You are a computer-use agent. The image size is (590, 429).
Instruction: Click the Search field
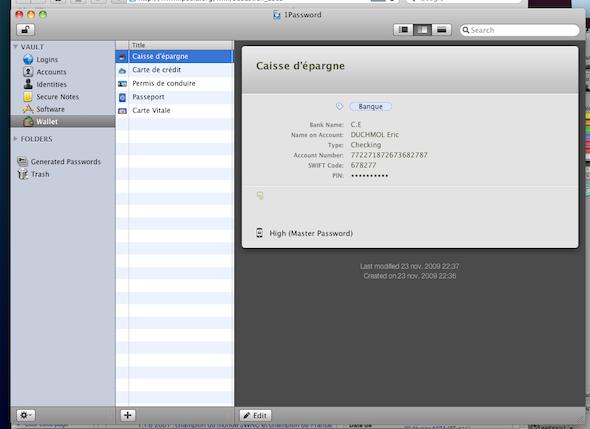coord(520,30)
